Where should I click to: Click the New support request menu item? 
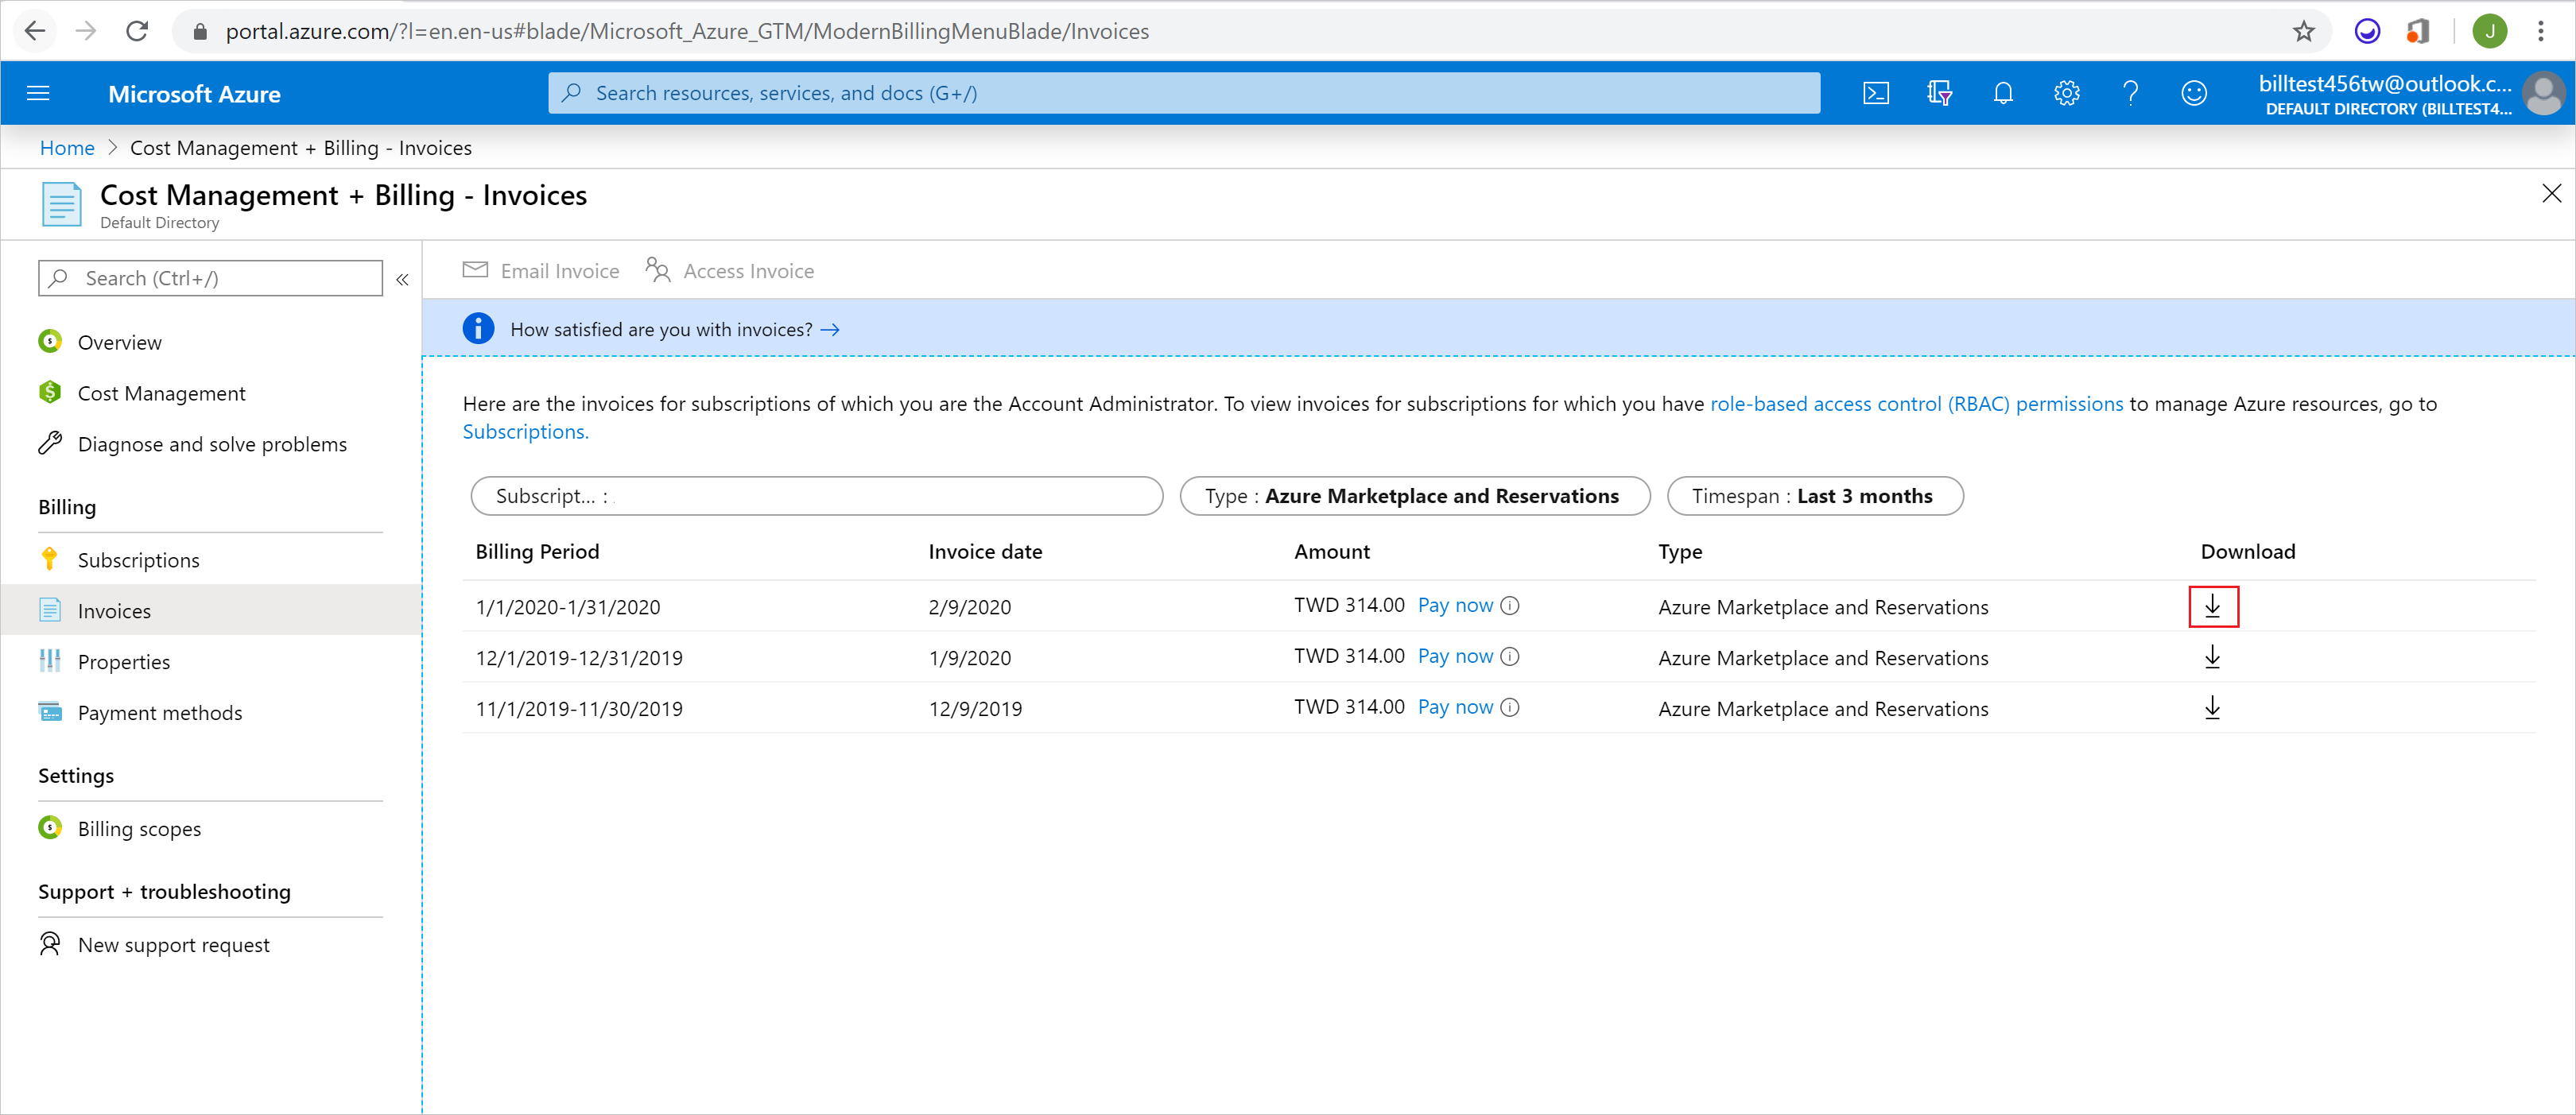click(x=176, y=944)
